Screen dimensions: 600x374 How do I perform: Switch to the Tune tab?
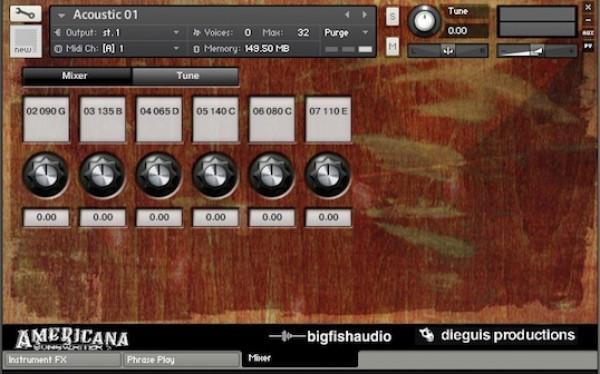186,76
